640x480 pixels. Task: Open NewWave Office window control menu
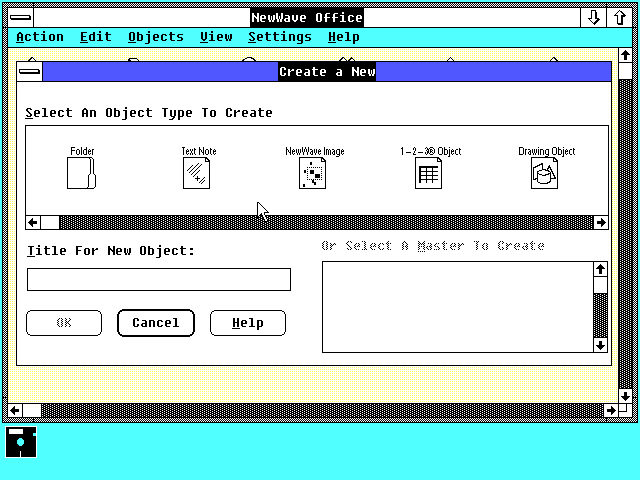click(20, 18)
